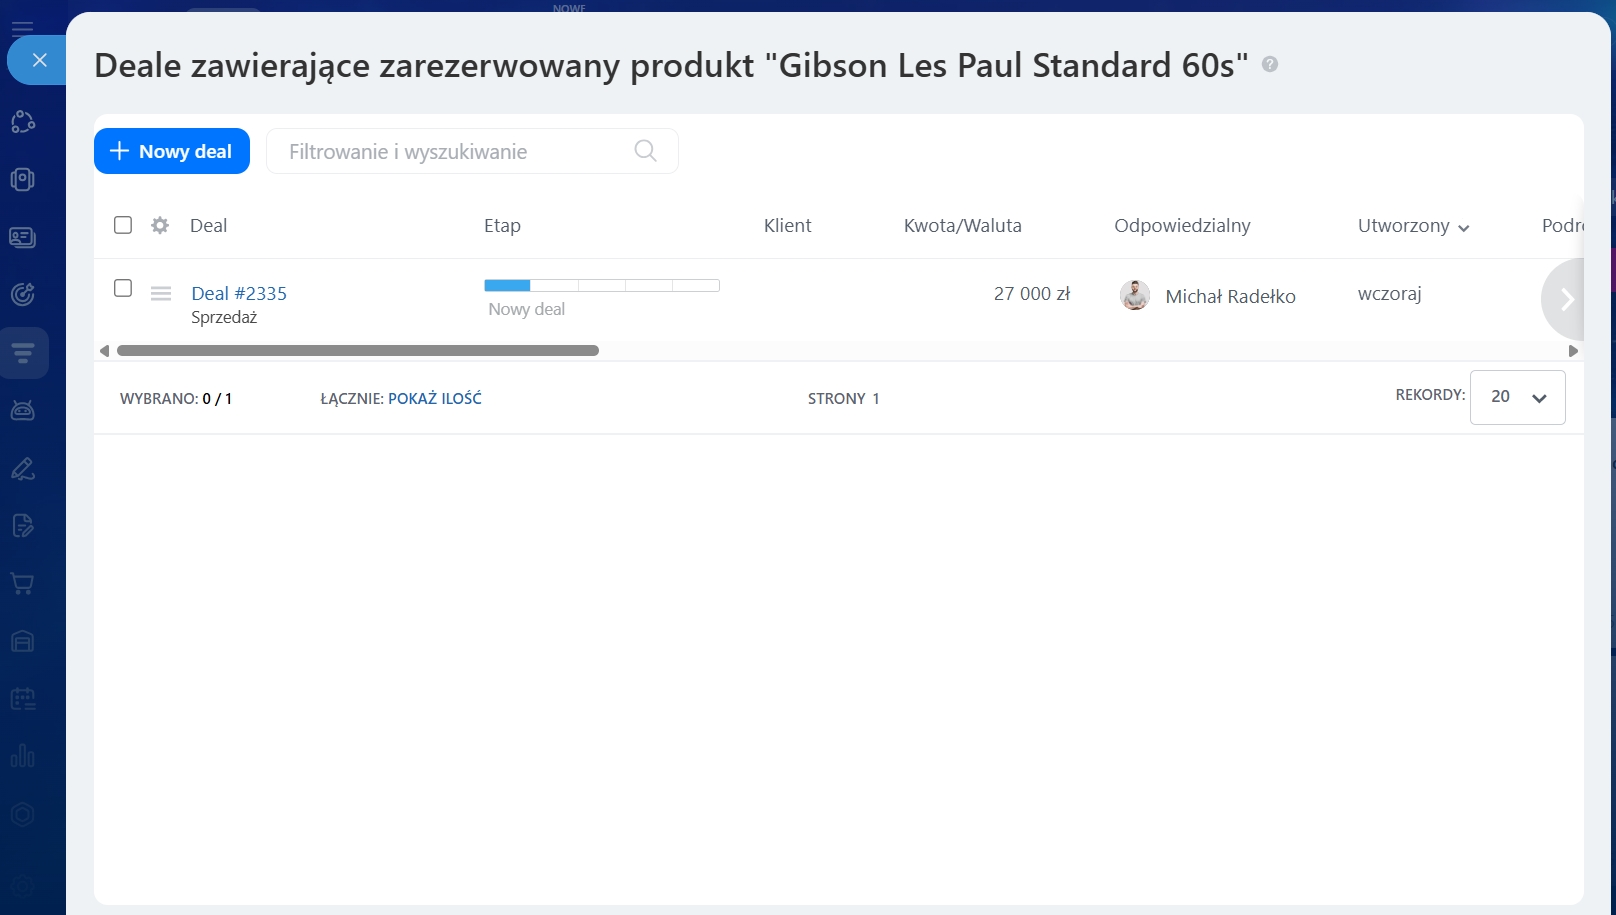Expand next columns with right chevron

pos(1566,299)
